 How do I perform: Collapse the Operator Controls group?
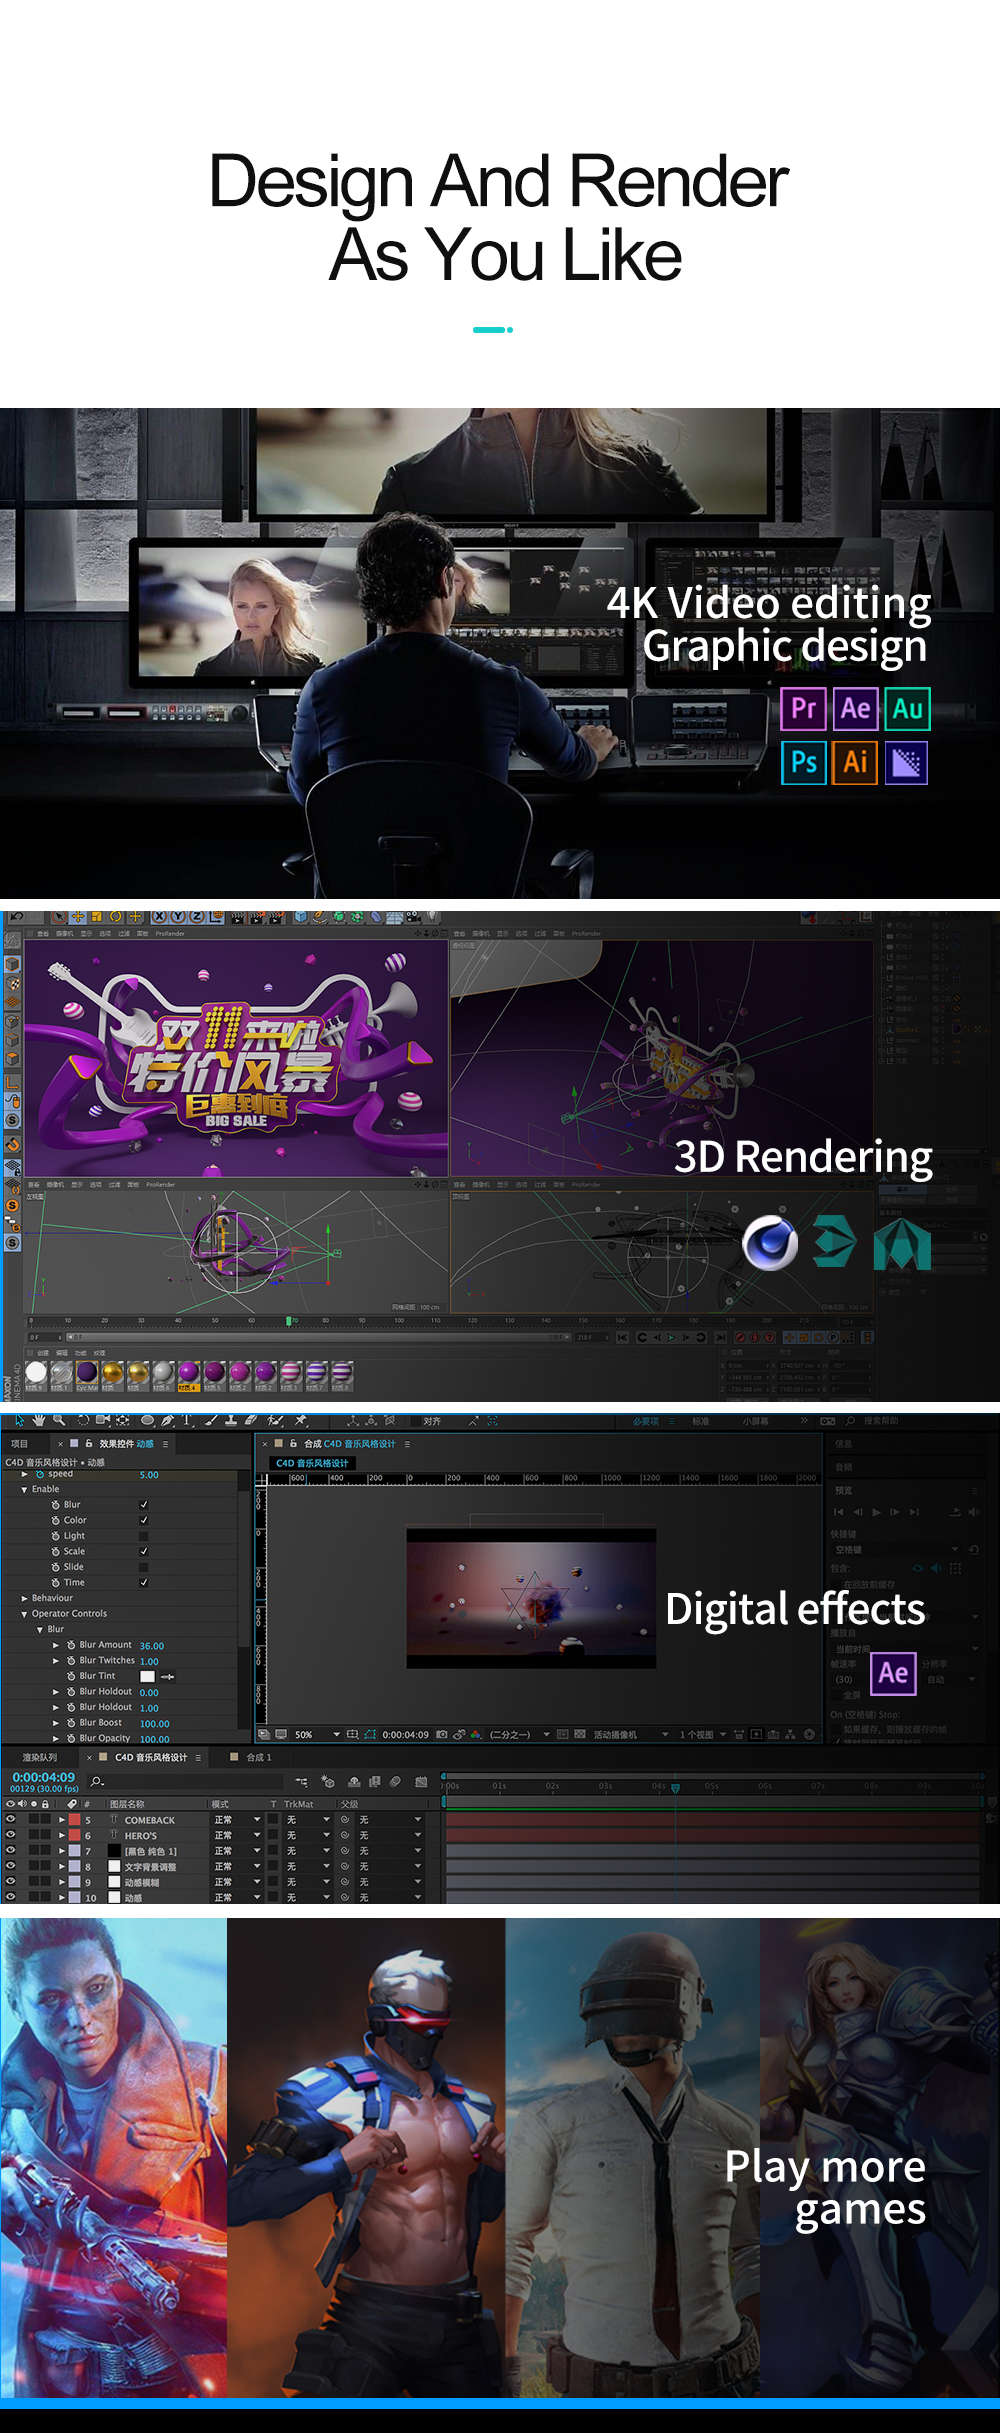point(25,1614)
